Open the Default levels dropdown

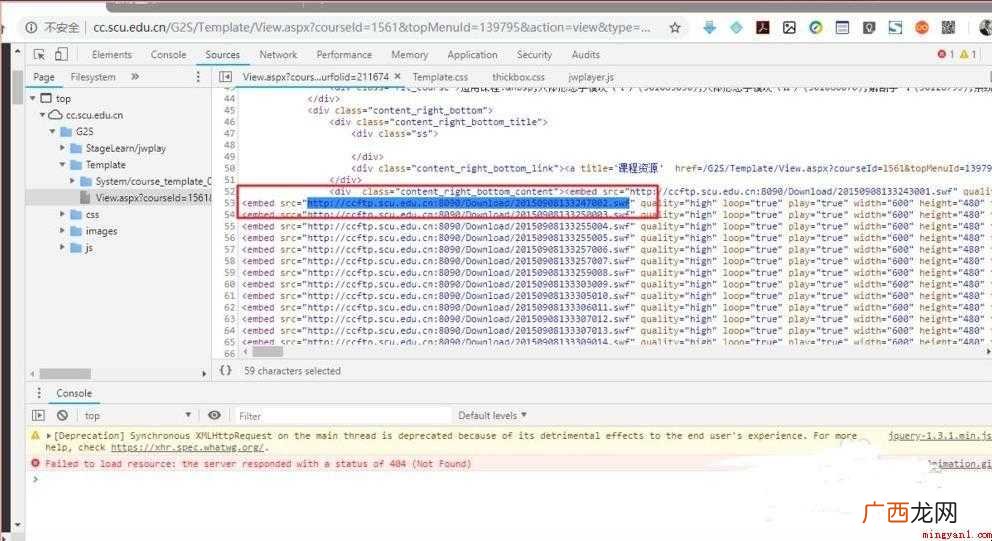pos(492,416)
